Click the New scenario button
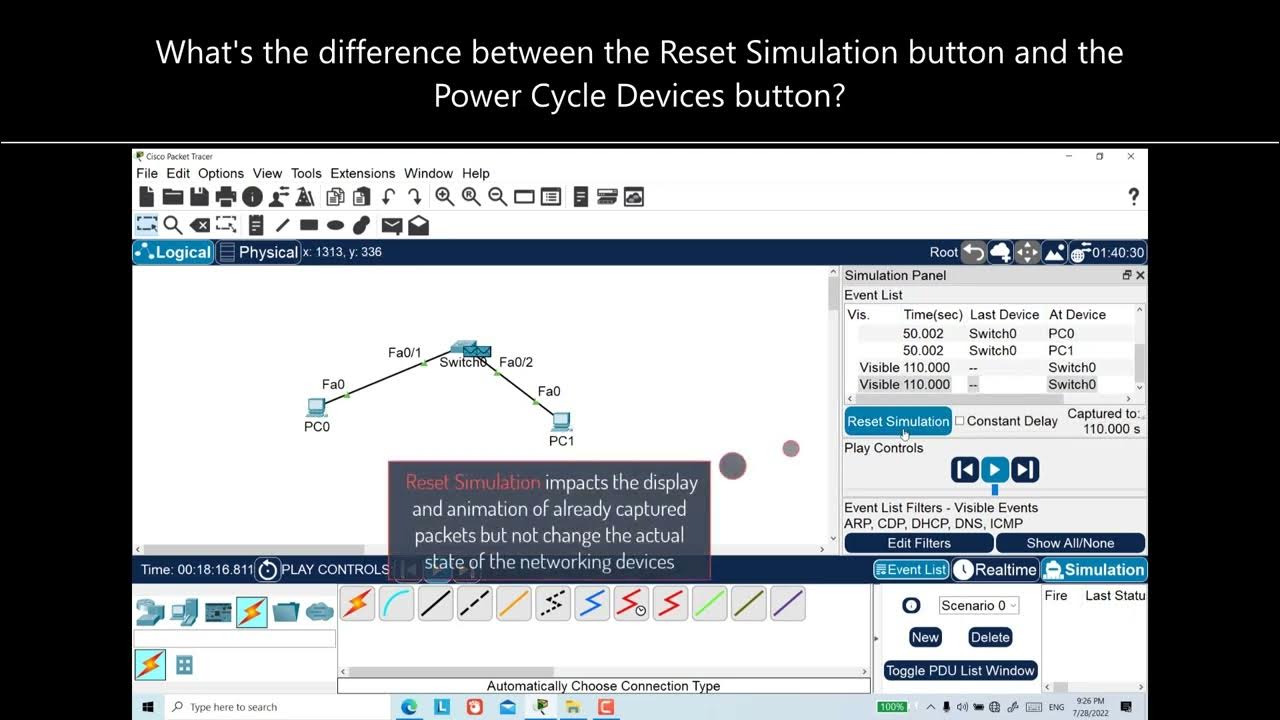 [x=925, y=637]
